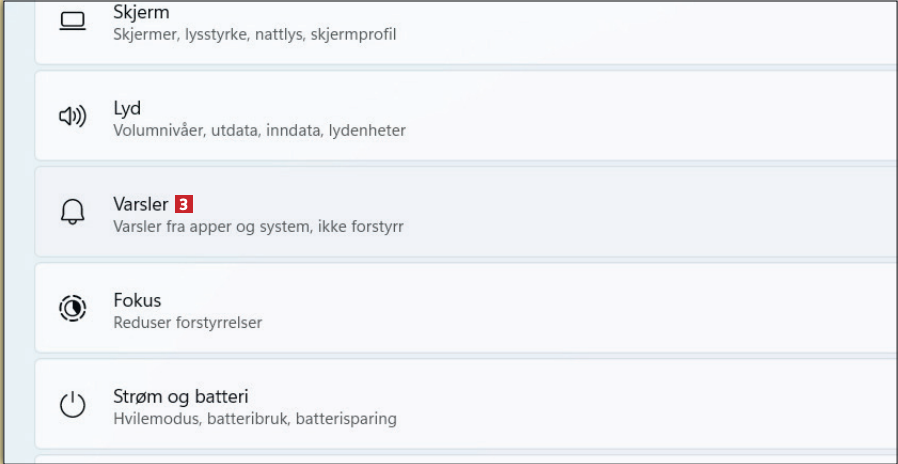Click the bell icon for Varsler

73,212
